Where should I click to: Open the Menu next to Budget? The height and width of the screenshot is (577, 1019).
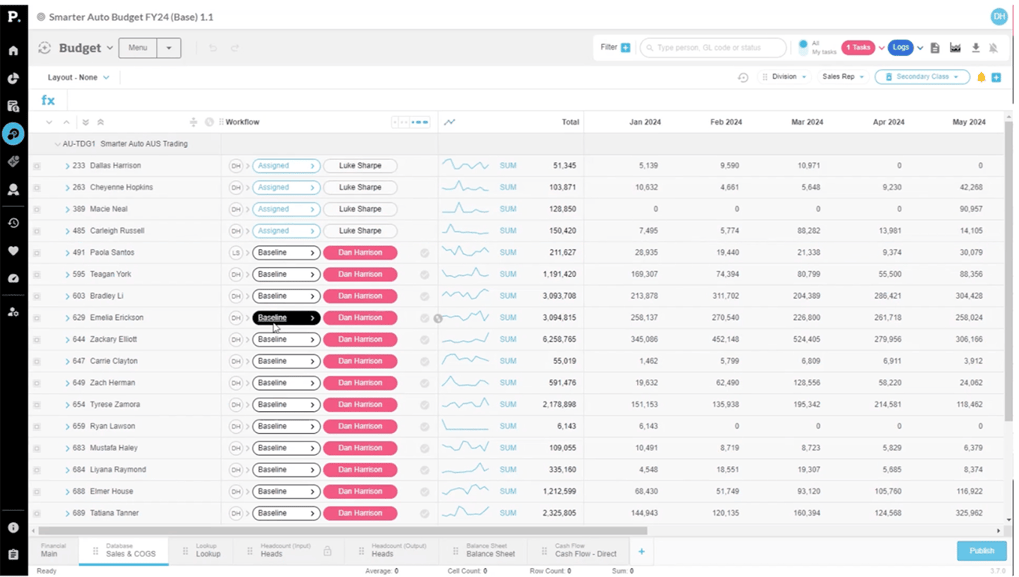(135, 47)
